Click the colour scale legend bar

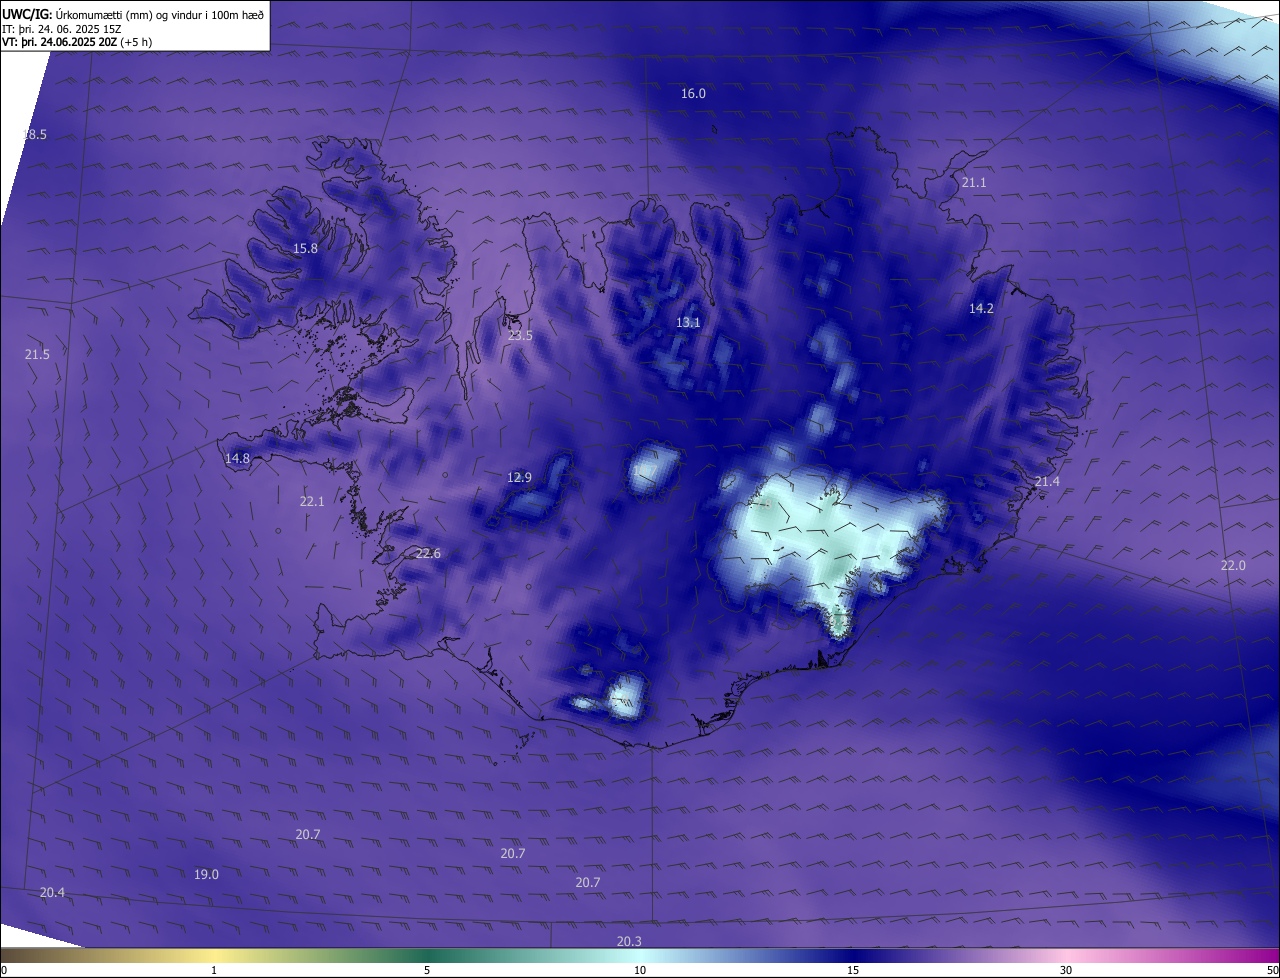point(640,955)
